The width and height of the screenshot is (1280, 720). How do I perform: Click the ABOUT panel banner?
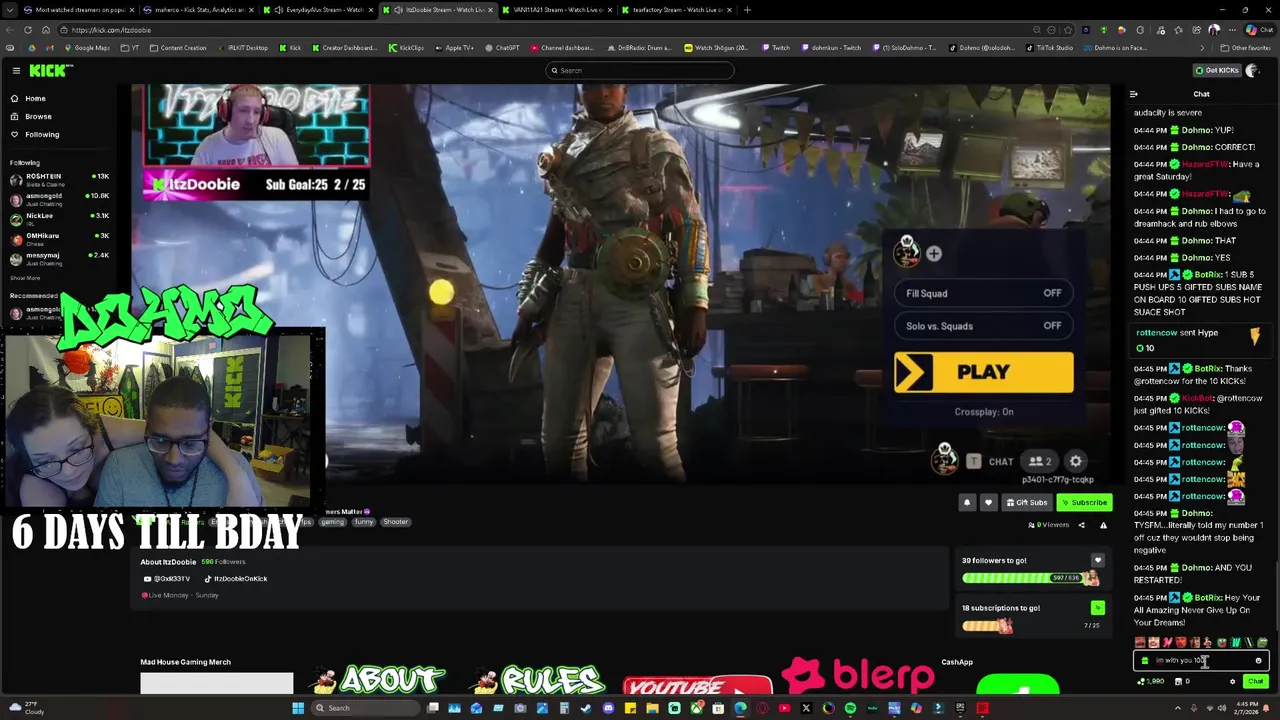(x=380, y=679)
